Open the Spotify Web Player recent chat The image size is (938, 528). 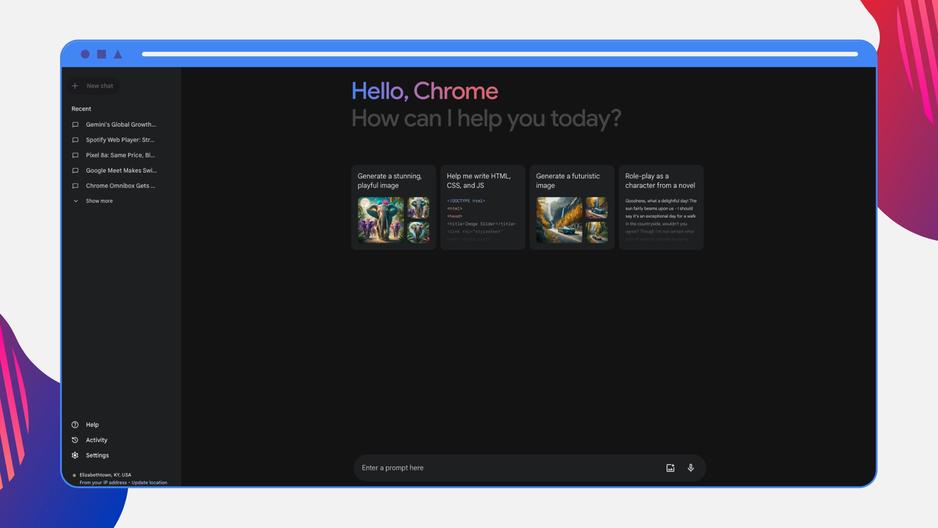point(114,140)
